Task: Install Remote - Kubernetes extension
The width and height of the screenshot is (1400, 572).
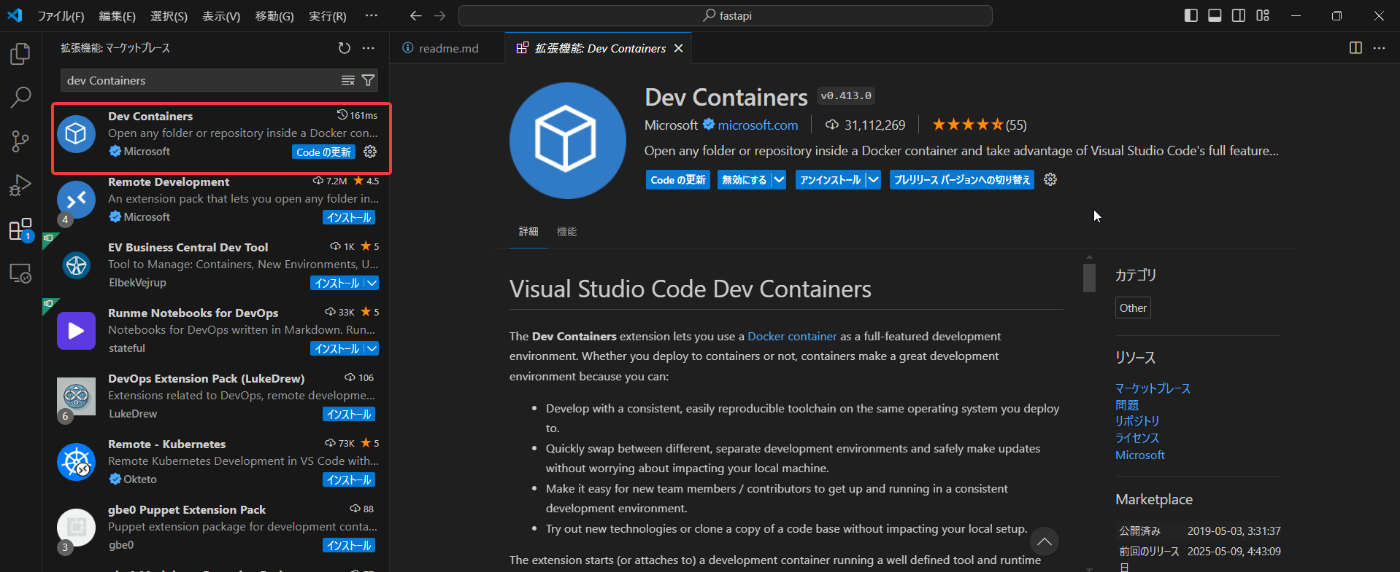Action: pyautogui.click(x=350, y=480)
